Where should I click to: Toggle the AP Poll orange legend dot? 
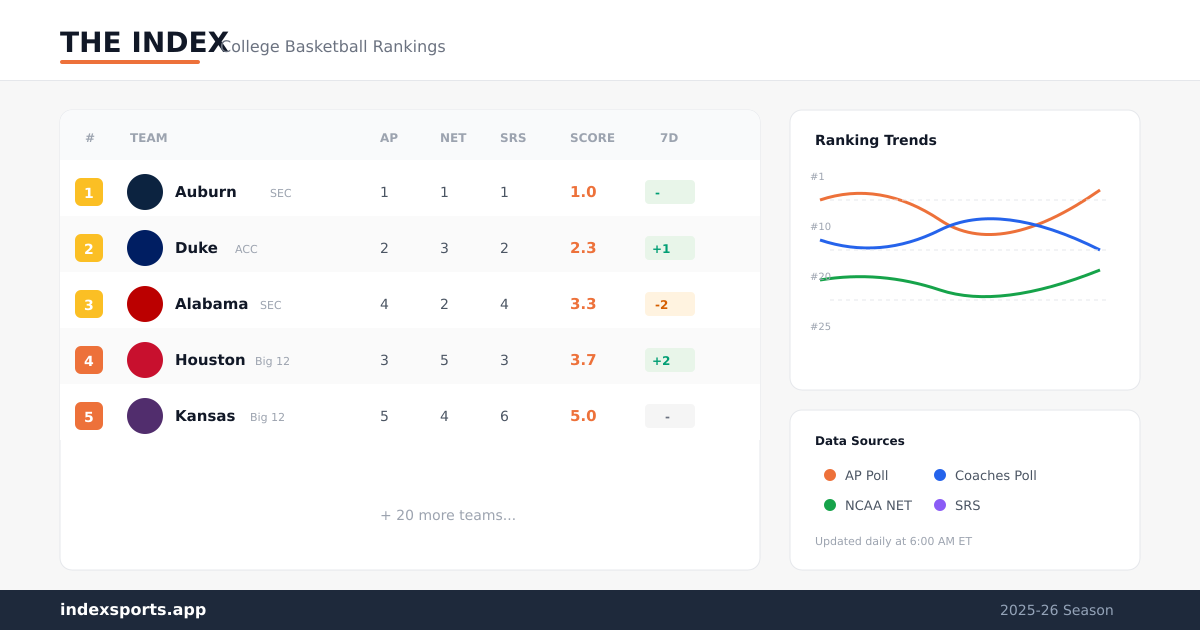coord(830,476)
